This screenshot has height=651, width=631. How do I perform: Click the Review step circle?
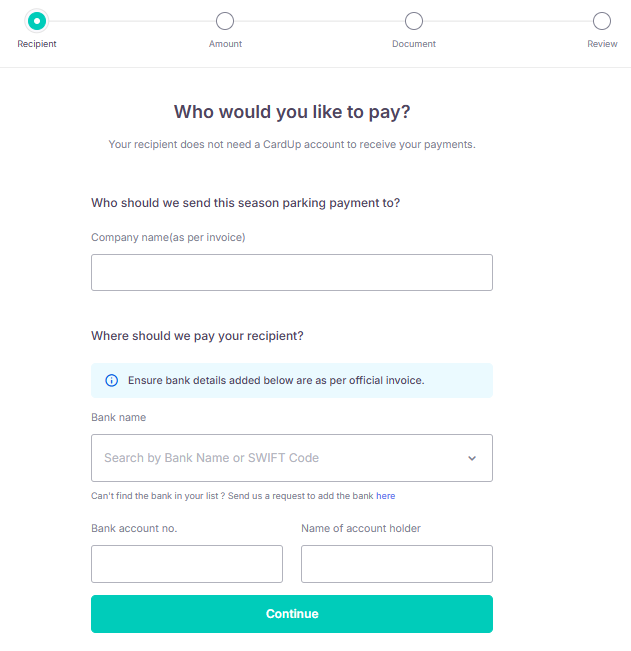pyautogui.click(x=602, y=21)
